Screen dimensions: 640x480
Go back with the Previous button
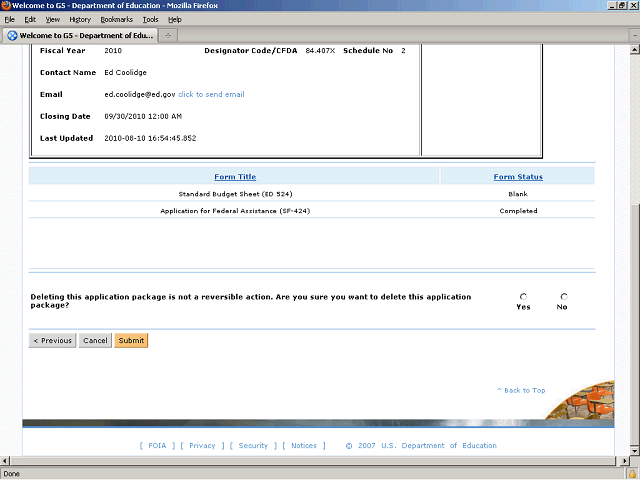point(52,340)
